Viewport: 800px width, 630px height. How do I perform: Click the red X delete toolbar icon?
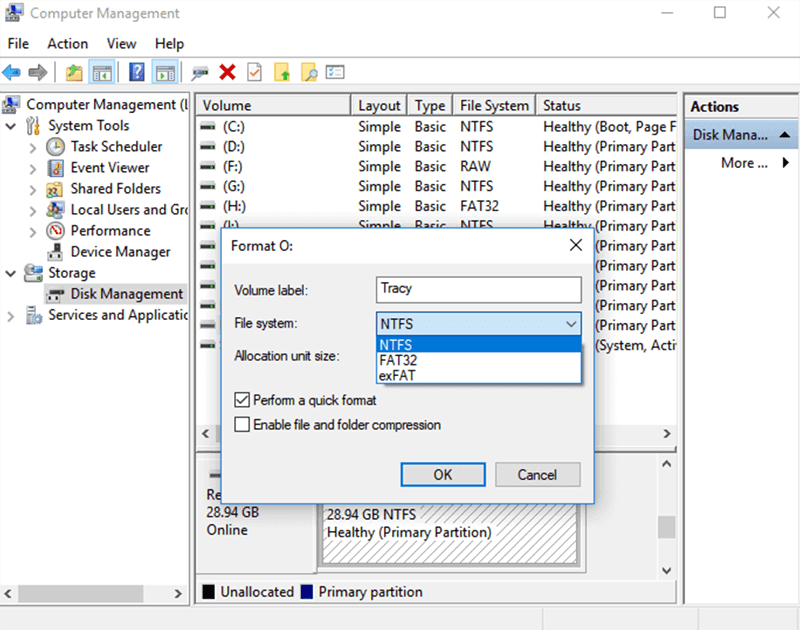pyautogui.click(x=228, y=71)
